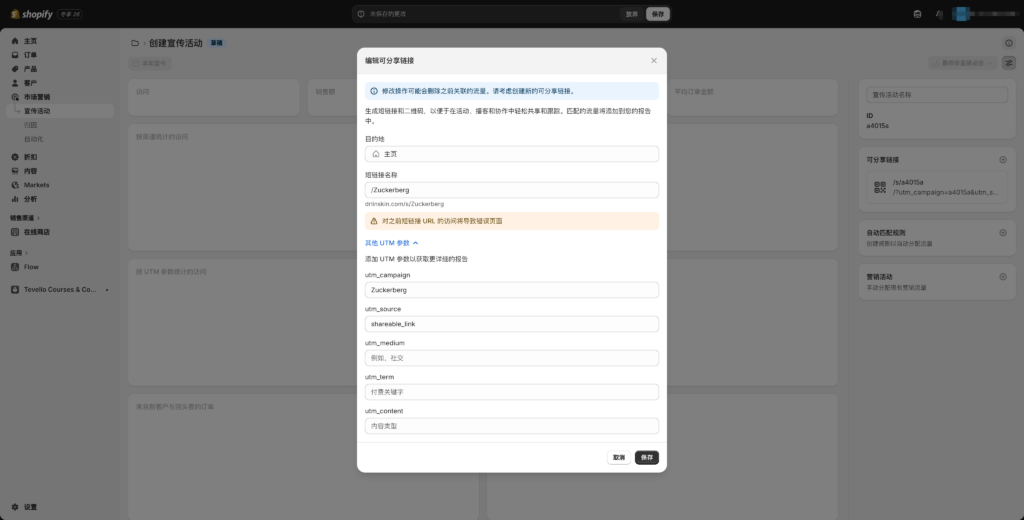The width and height of the screenshot is (1024, 520).
Task: Click the Markets globe icon
Action: click(15, 185)
